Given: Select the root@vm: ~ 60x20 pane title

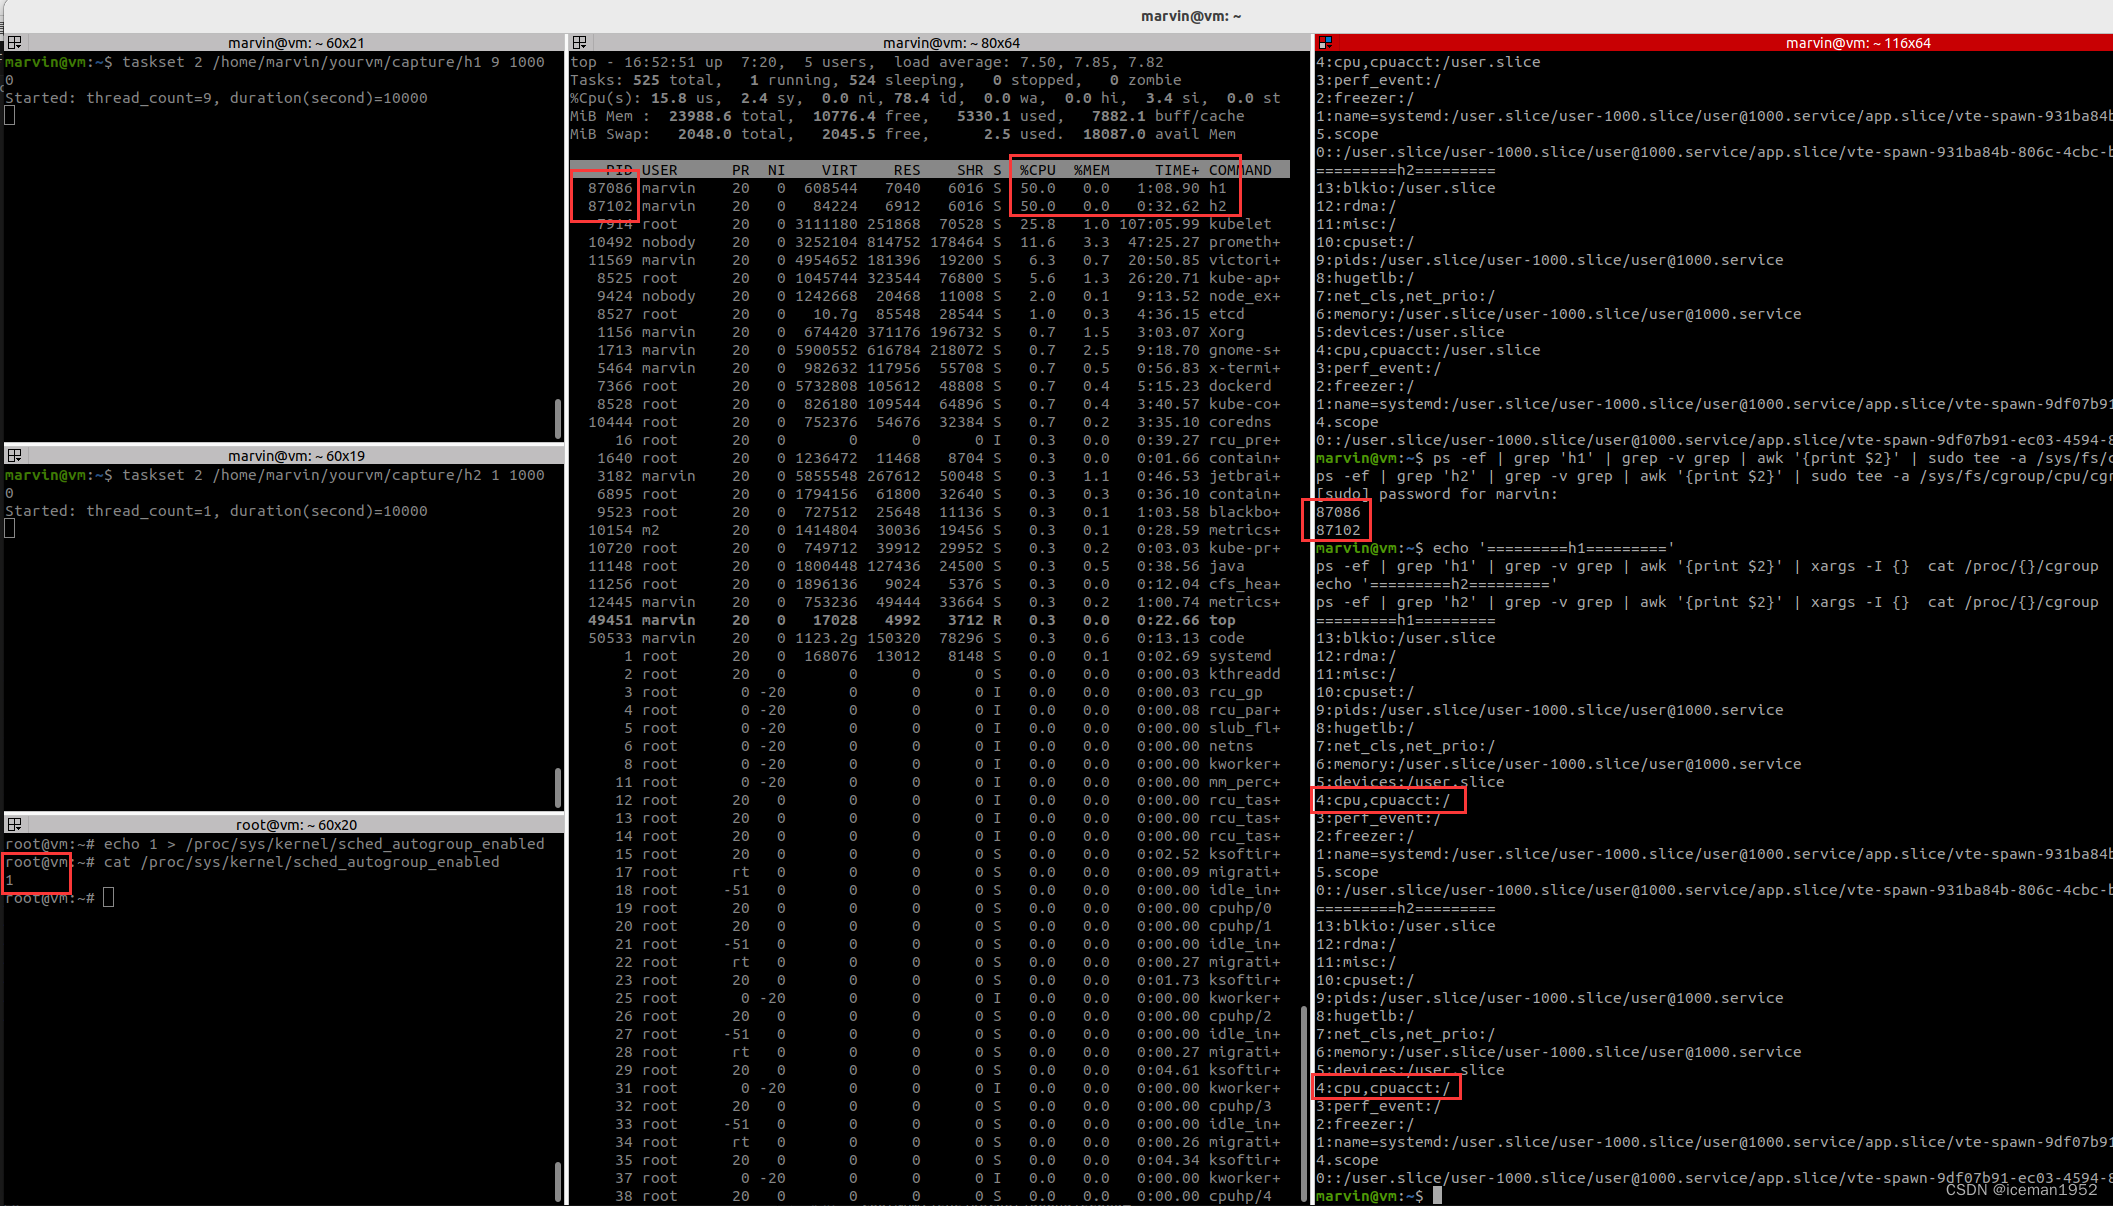Looking at the screenshot, I should tap(296, 825).
